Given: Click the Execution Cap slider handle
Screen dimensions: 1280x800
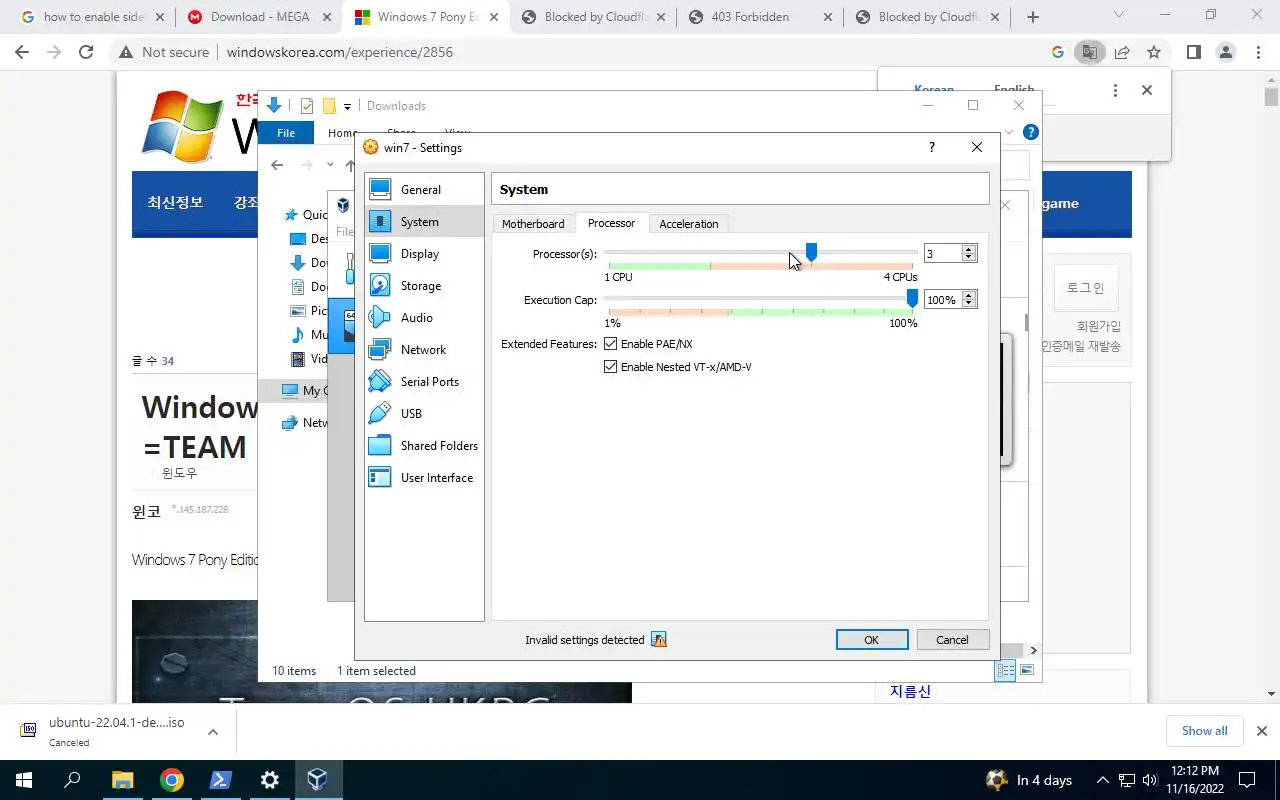Looking at the screenshot, I should click(x=912, y=298).
